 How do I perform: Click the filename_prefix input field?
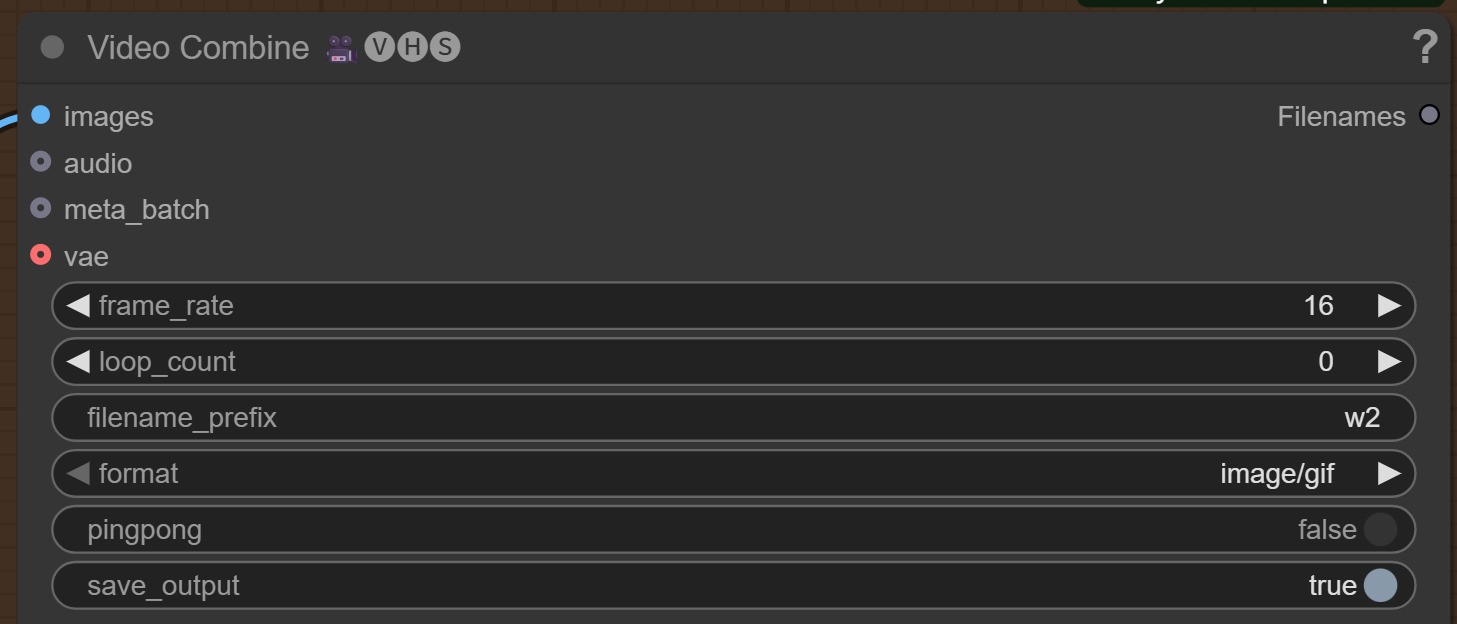point(733,417)
